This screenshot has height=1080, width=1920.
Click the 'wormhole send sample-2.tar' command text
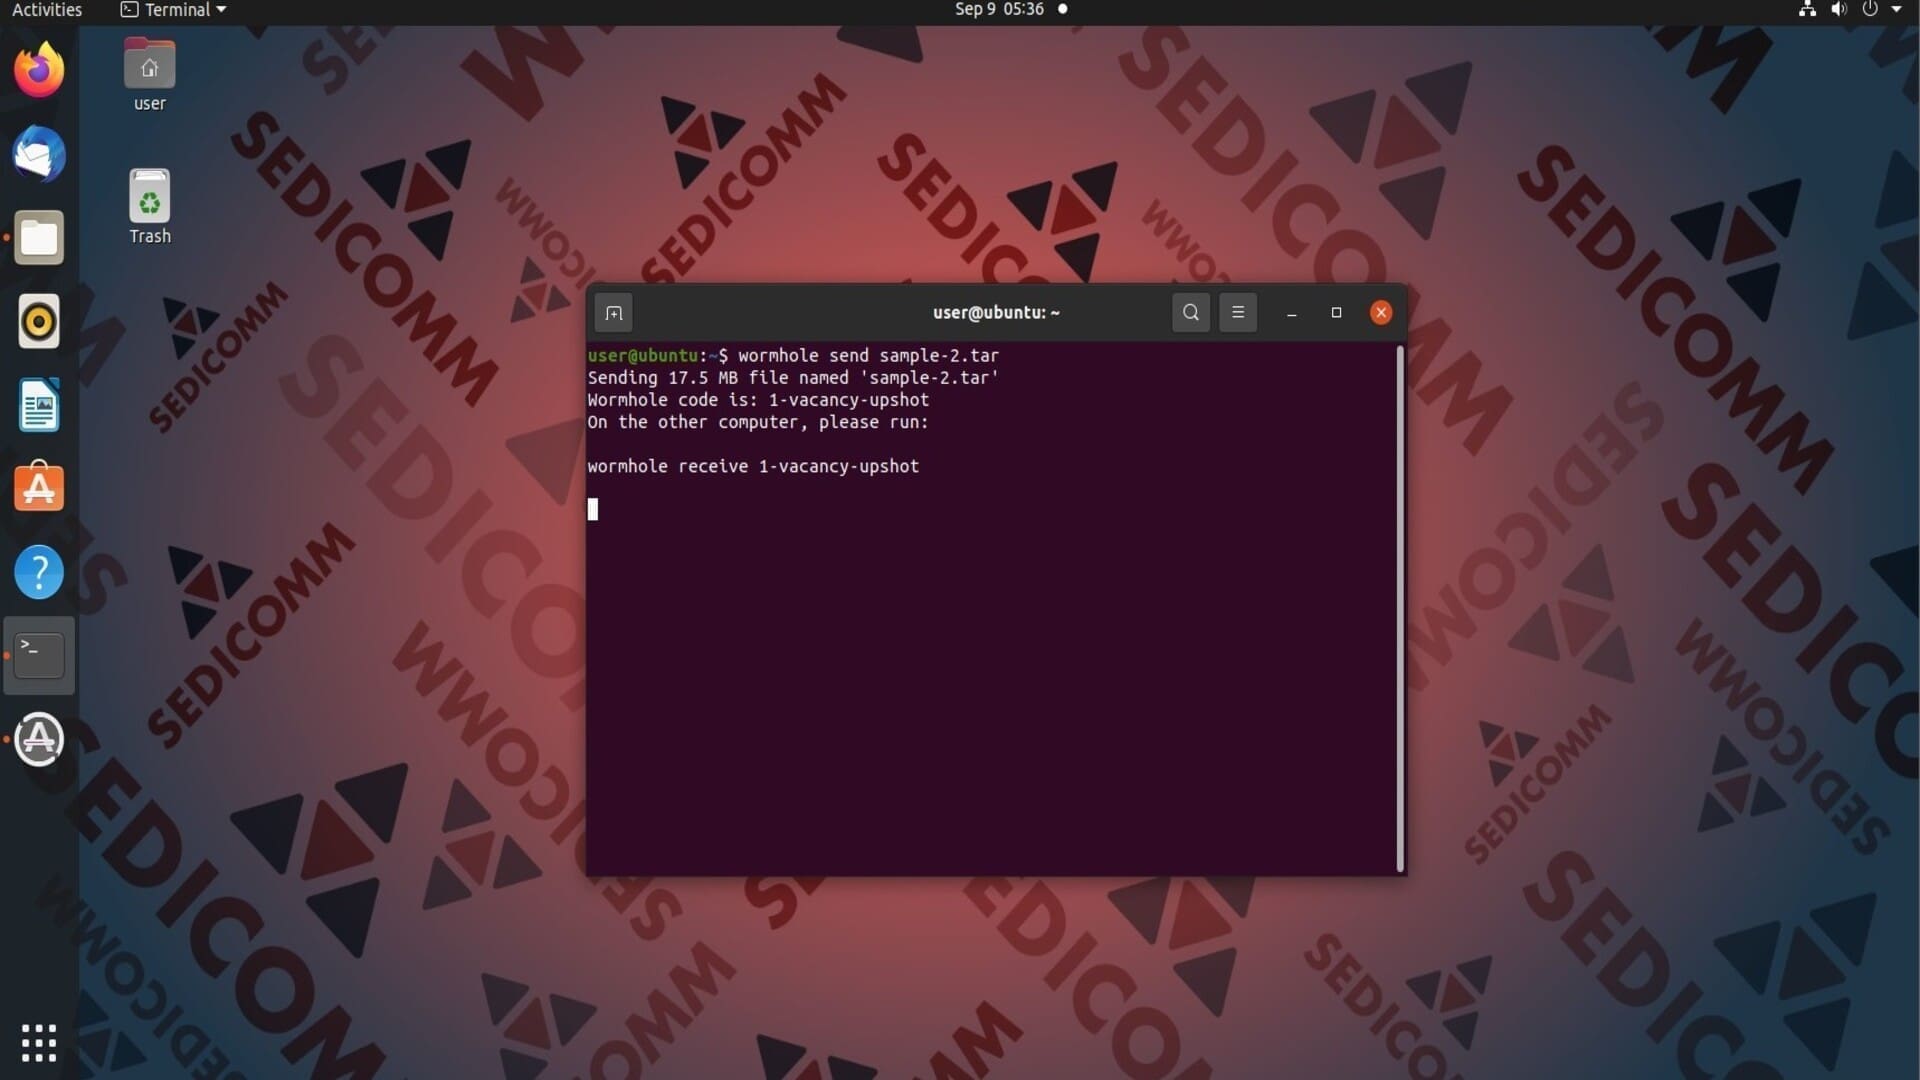868,356
